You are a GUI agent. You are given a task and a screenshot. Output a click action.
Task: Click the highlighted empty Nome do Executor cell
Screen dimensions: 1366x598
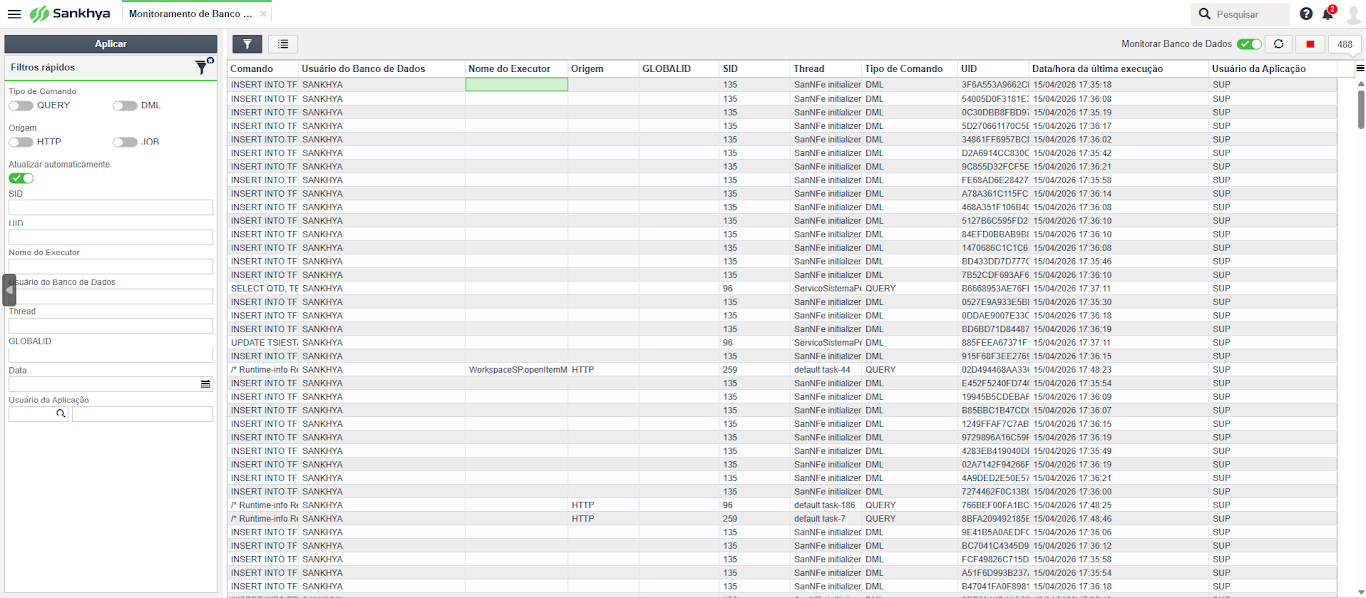pos(517,85)
